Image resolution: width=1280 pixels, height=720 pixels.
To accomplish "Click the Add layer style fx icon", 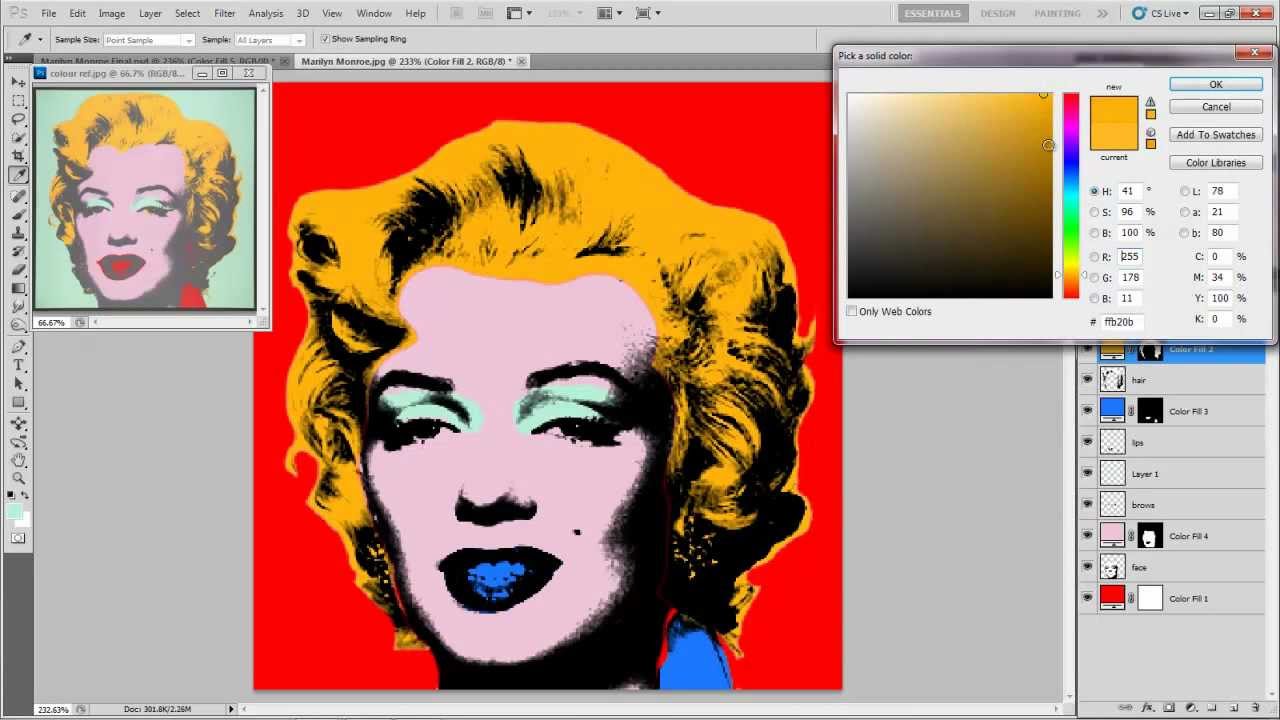I will [1149, 707].
